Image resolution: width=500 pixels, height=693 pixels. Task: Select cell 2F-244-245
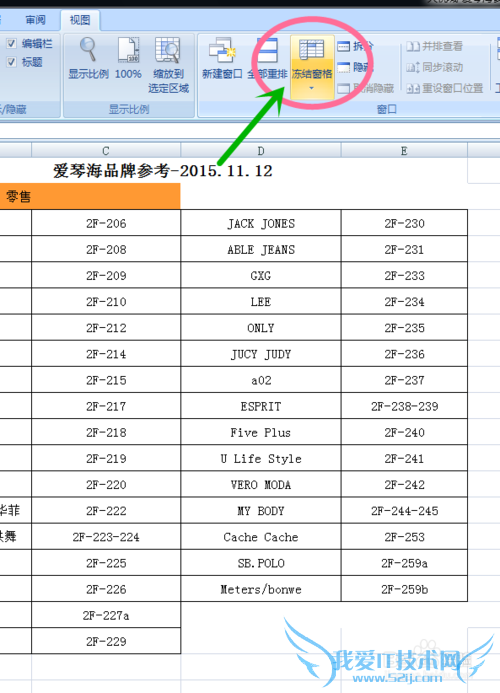[x=404, y=510]
